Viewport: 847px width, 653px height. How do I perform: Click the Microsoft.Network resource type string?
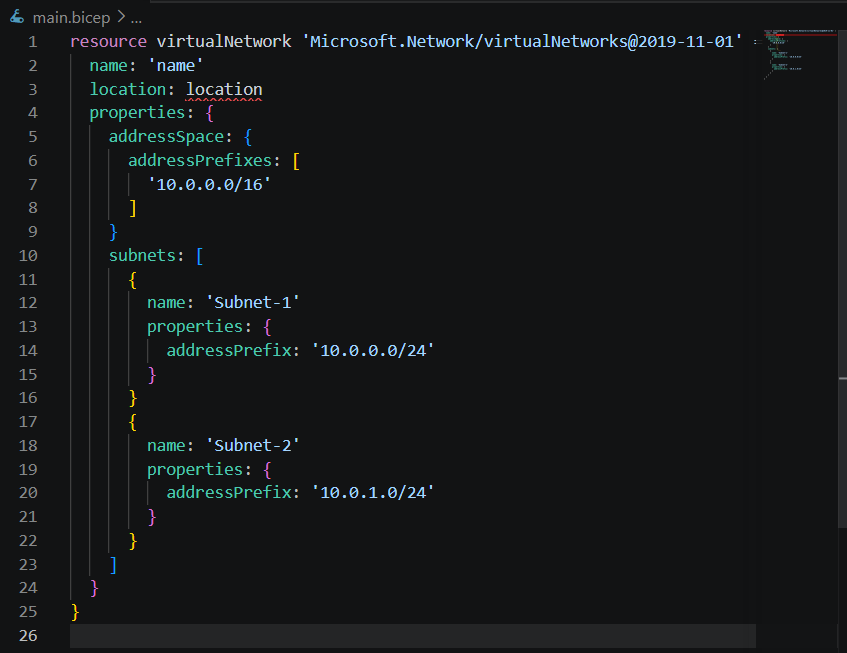(x=523, y=41)
